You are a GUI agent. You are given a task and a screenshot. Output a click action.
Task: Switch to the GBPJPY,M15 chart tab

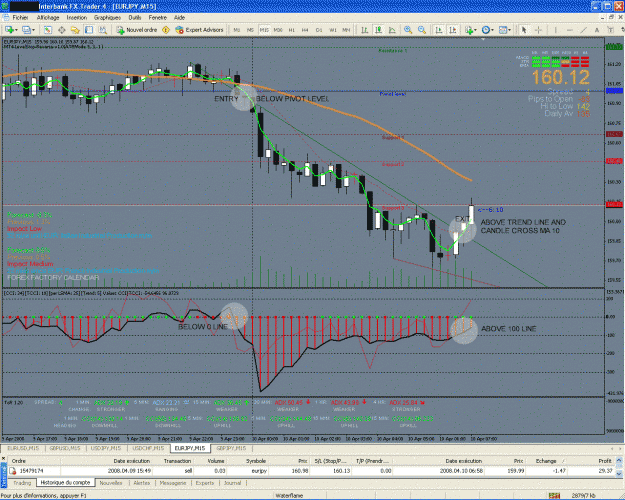pos(231,448)
